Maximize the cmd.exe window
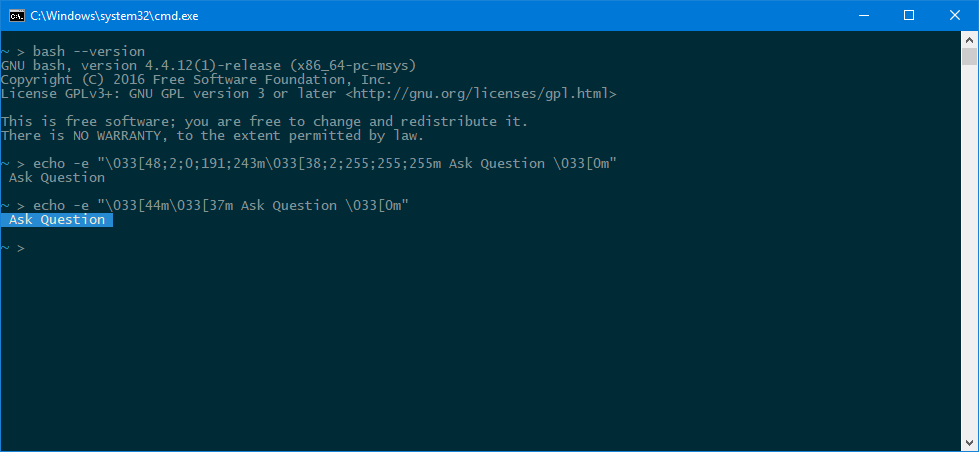Image resolution: width=979 pixels, height=452 pixels. click(x=909, y=15)
